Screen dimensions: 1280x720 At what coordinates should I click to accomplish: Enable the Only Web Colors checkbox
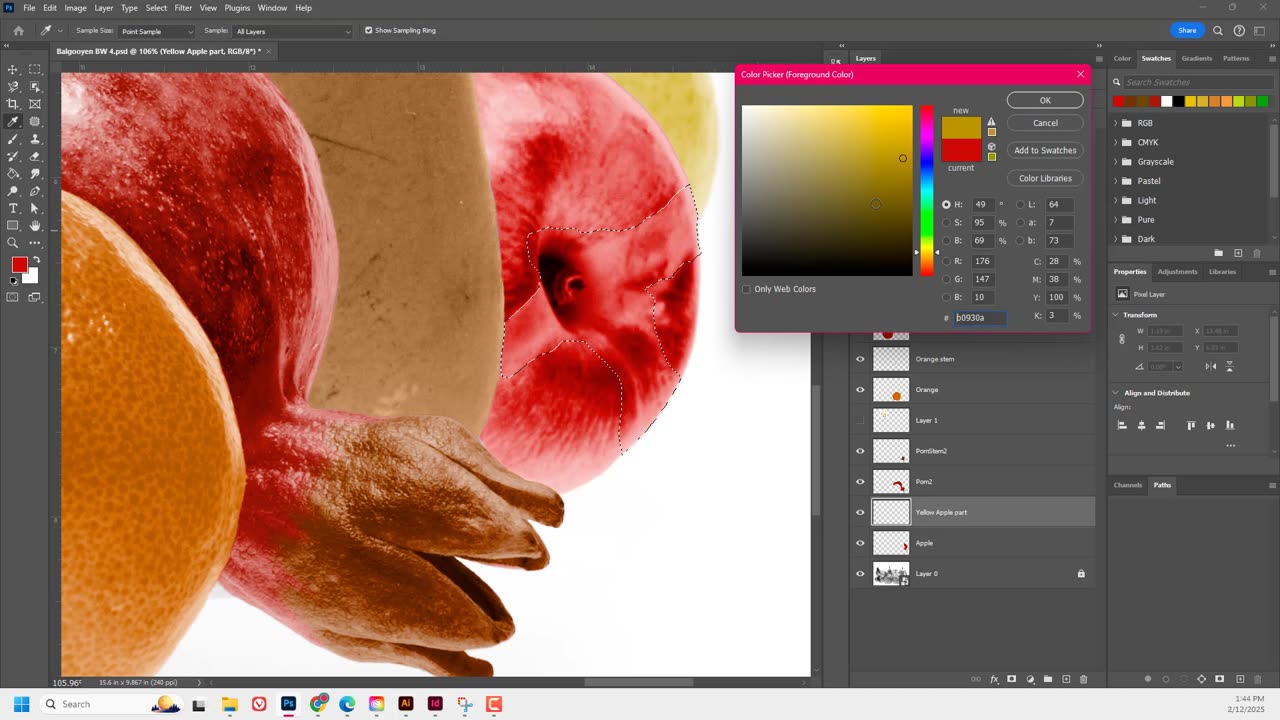[746, 289]
